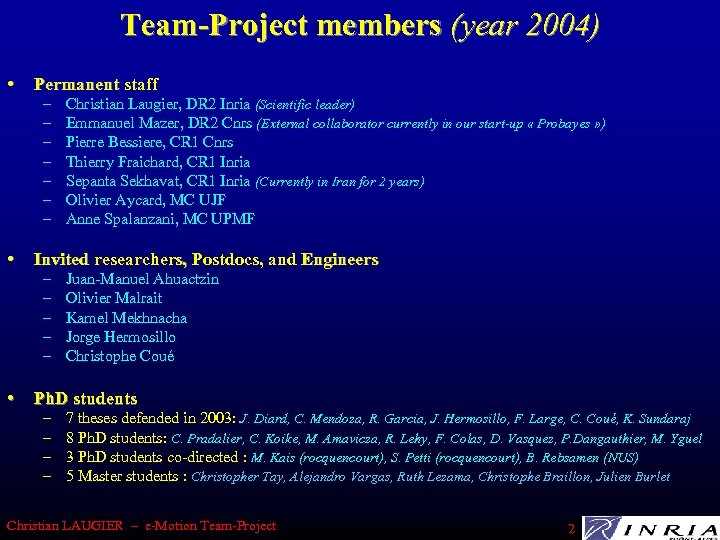Click 'Anne Spalanzani, MC UPMF' line
The image size is (720, 540).
tap(160, 219)
